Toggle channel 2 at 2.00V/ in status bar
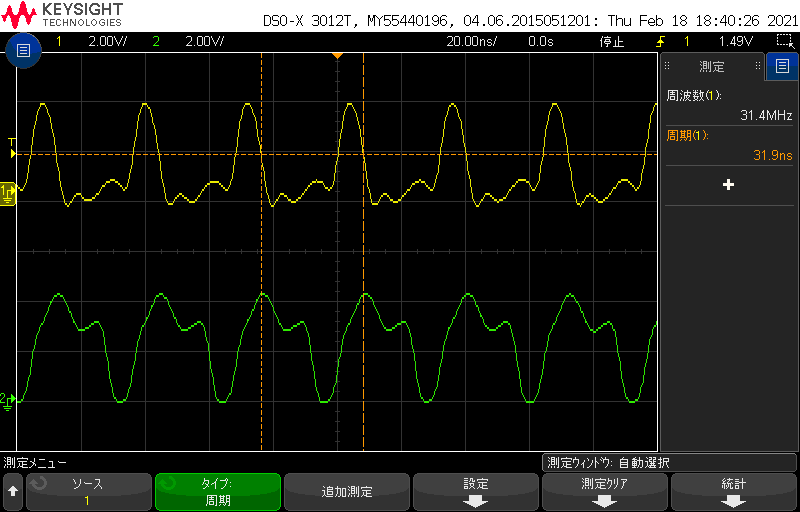This screenshot has width=800, height=512. pyautogui.click(x=190, y=41)
